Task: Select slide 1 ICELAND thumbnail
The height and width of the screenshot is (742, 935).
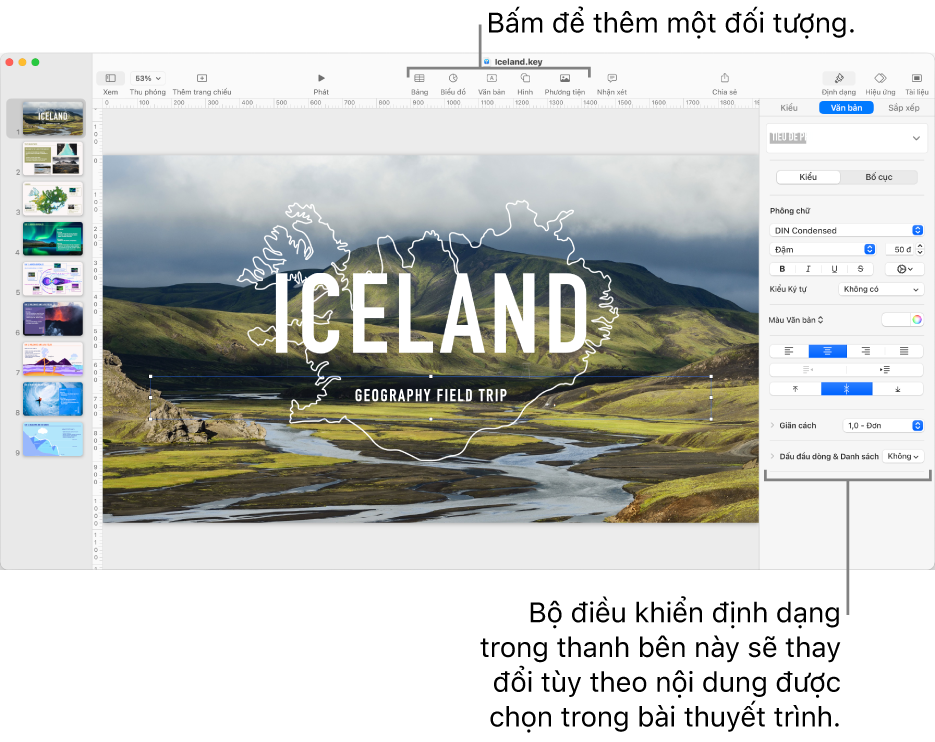Action: pyautogui.click(x=53, y=118)
